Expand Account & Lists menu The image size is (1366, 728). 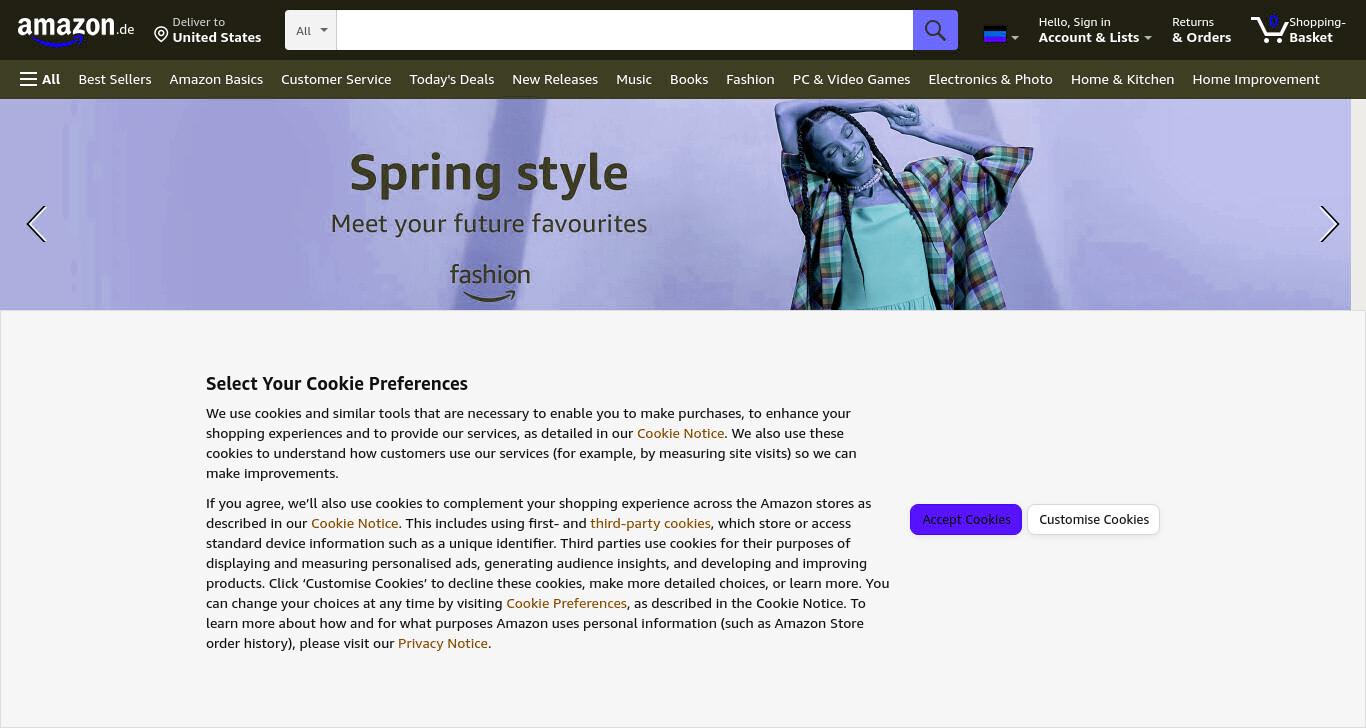pyautogui.click(x=1095, y=30)
